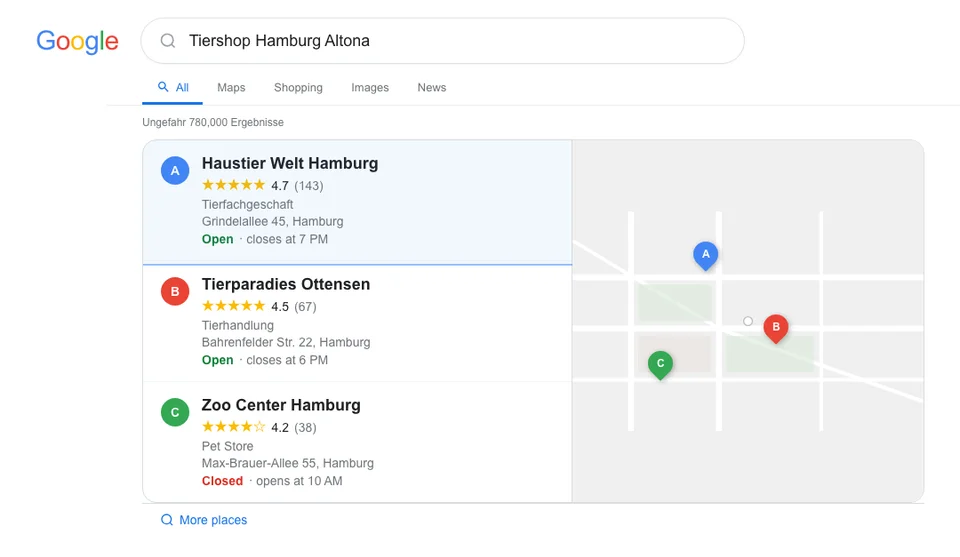The width and height of the screenshot is (960, 557).
Task: Click the search magnifier icon in search box
Action: click(x=168, y=41)
